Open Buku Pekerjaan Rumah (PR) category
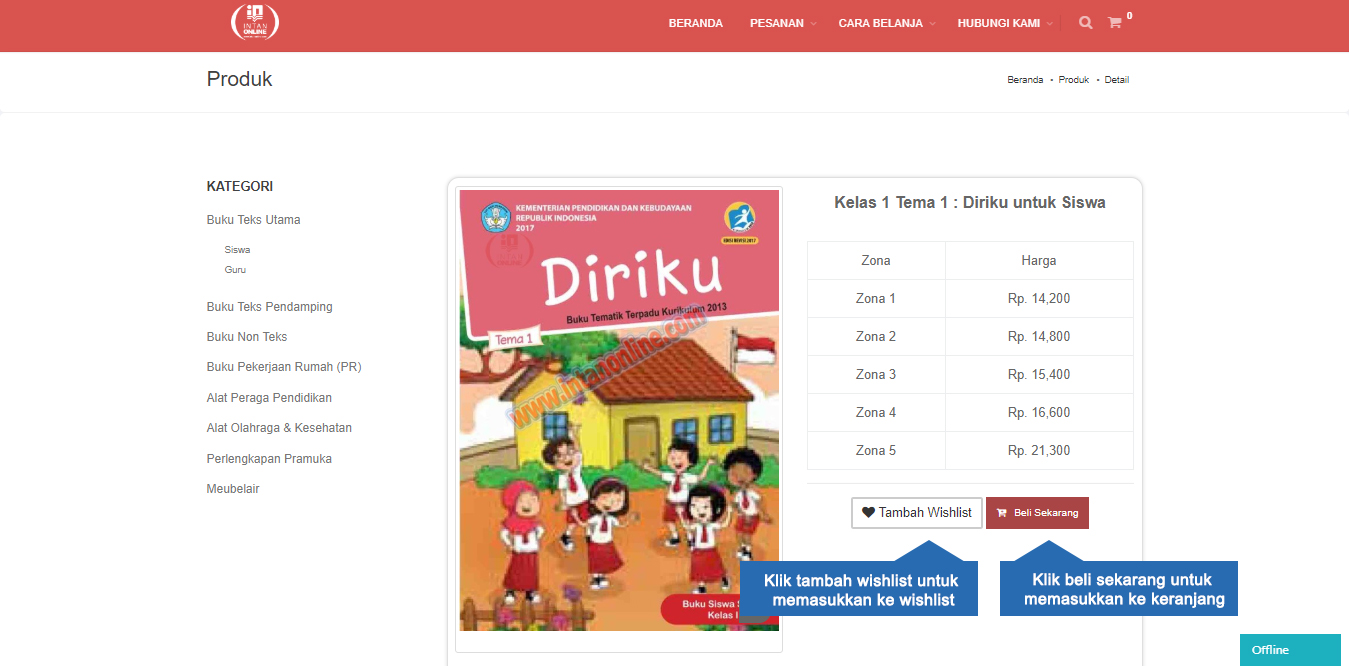 click(x=284, y=367)
